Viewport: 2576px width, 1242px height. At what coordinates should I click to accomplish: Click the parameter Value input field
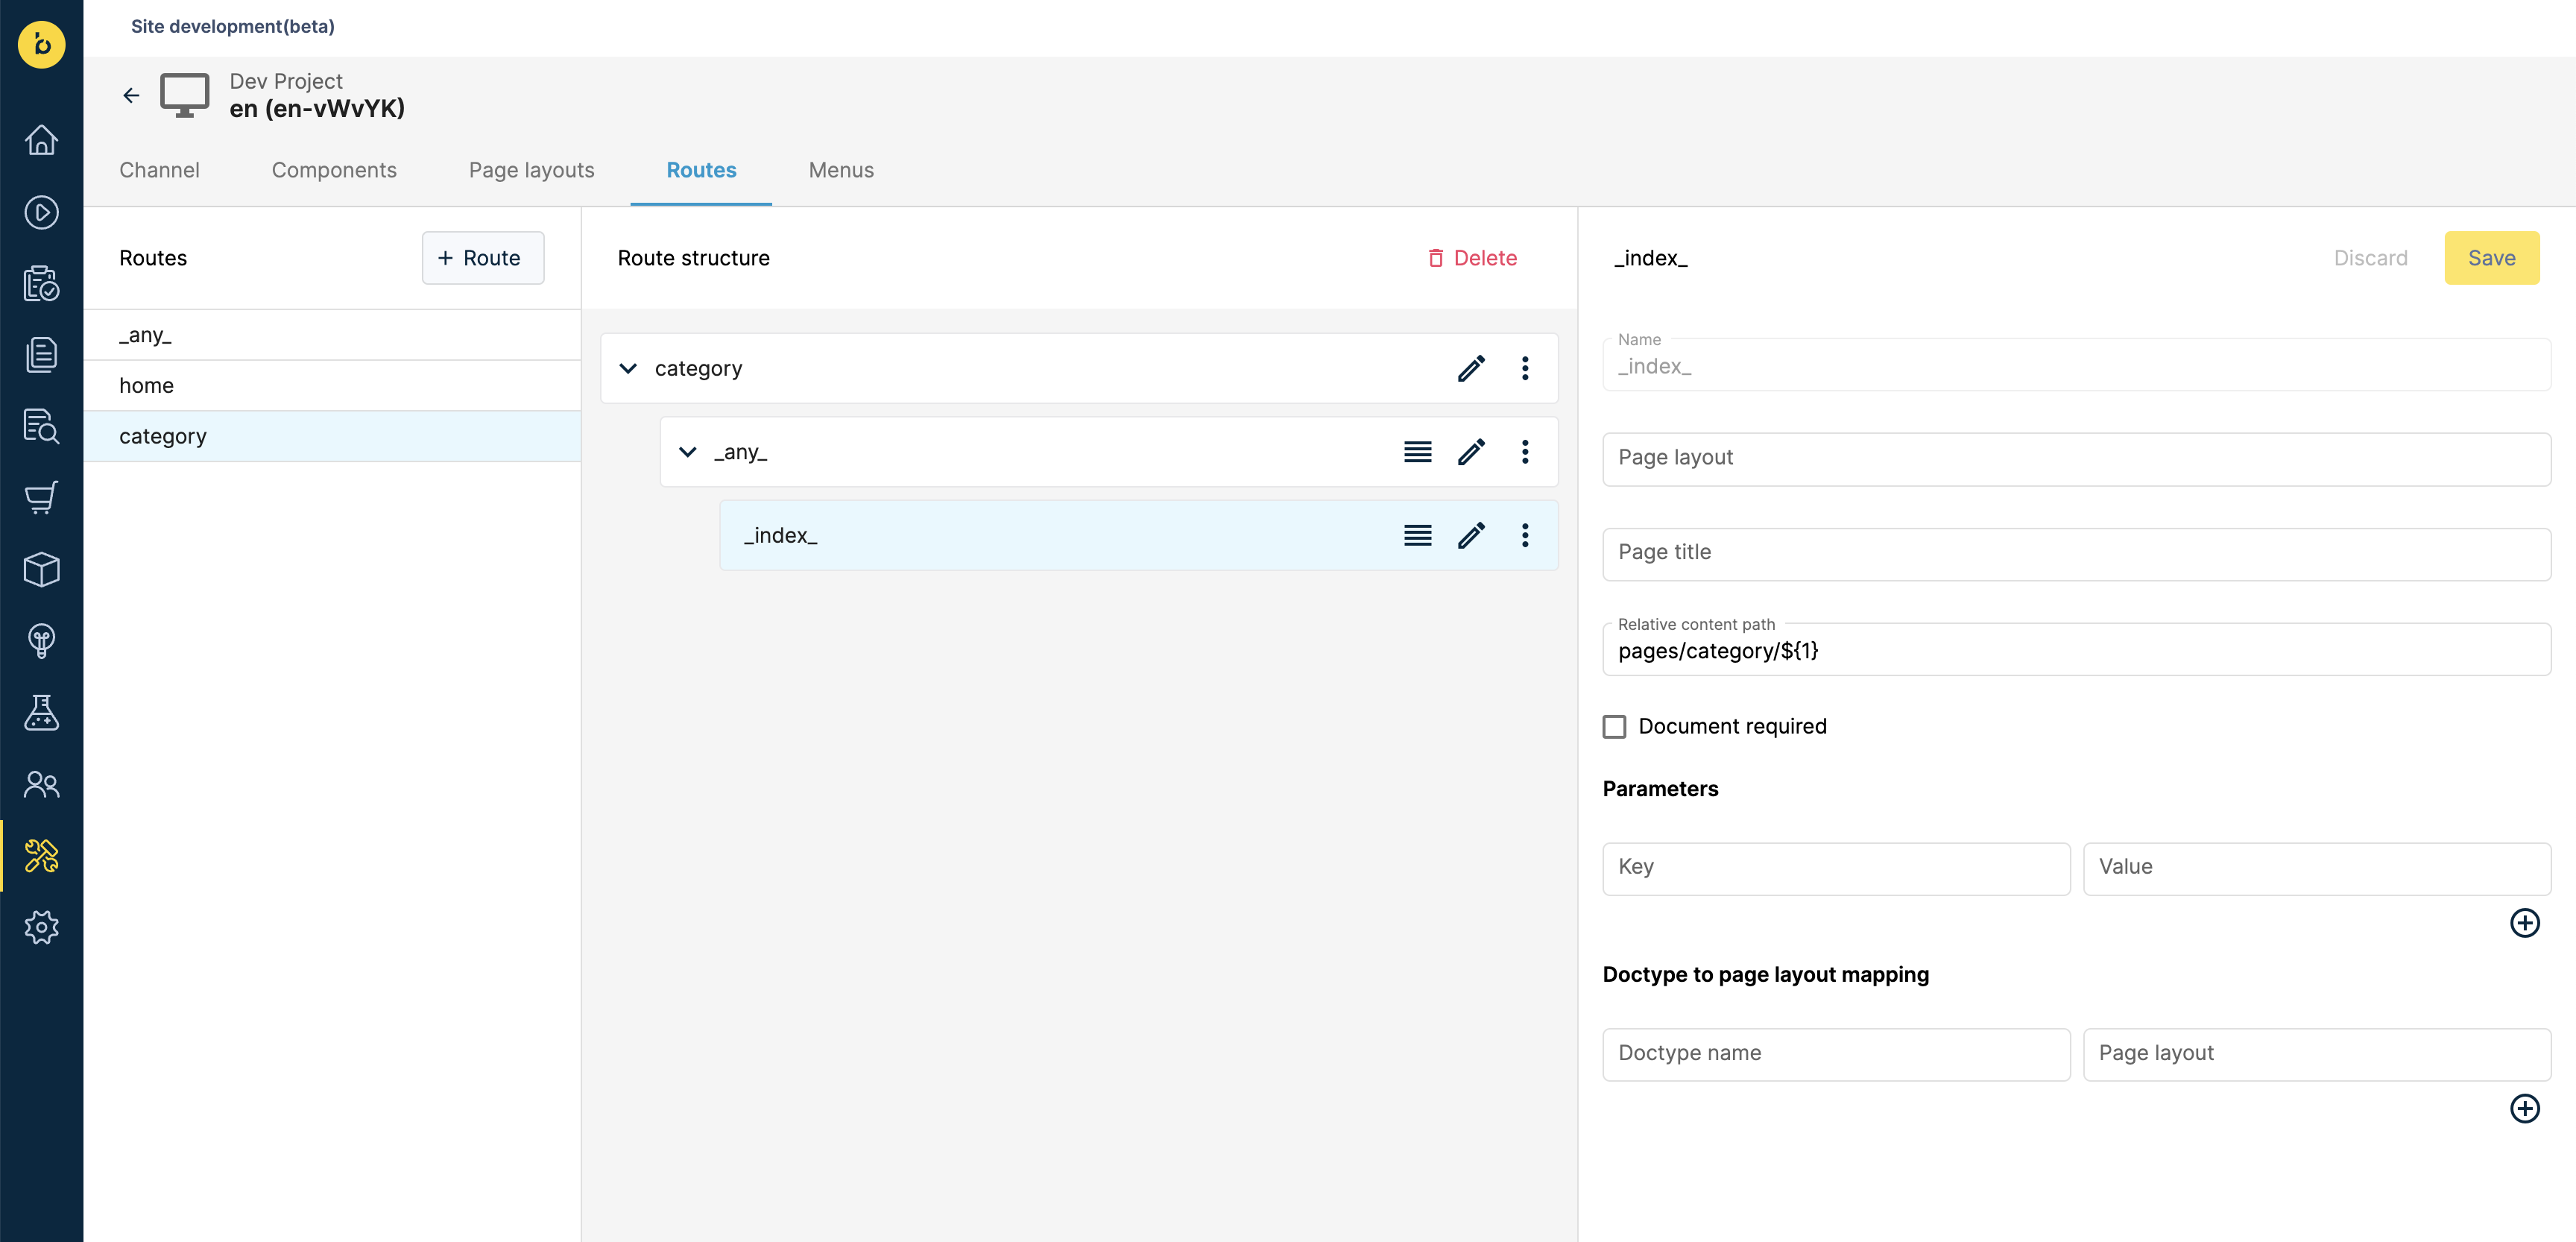coord(2316,868)
